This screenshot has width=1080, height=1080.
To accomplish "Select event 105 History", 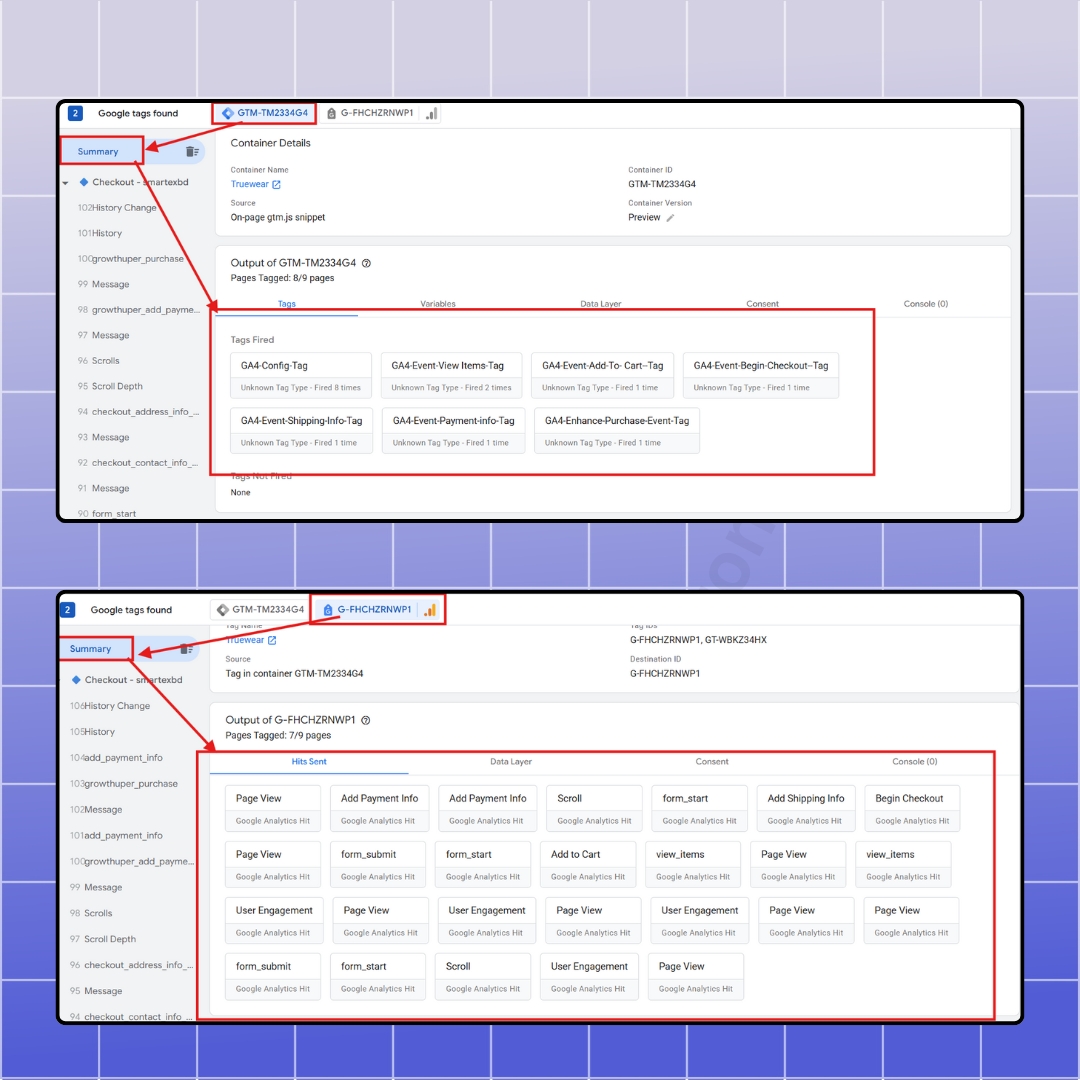I will tap(92, 731).
